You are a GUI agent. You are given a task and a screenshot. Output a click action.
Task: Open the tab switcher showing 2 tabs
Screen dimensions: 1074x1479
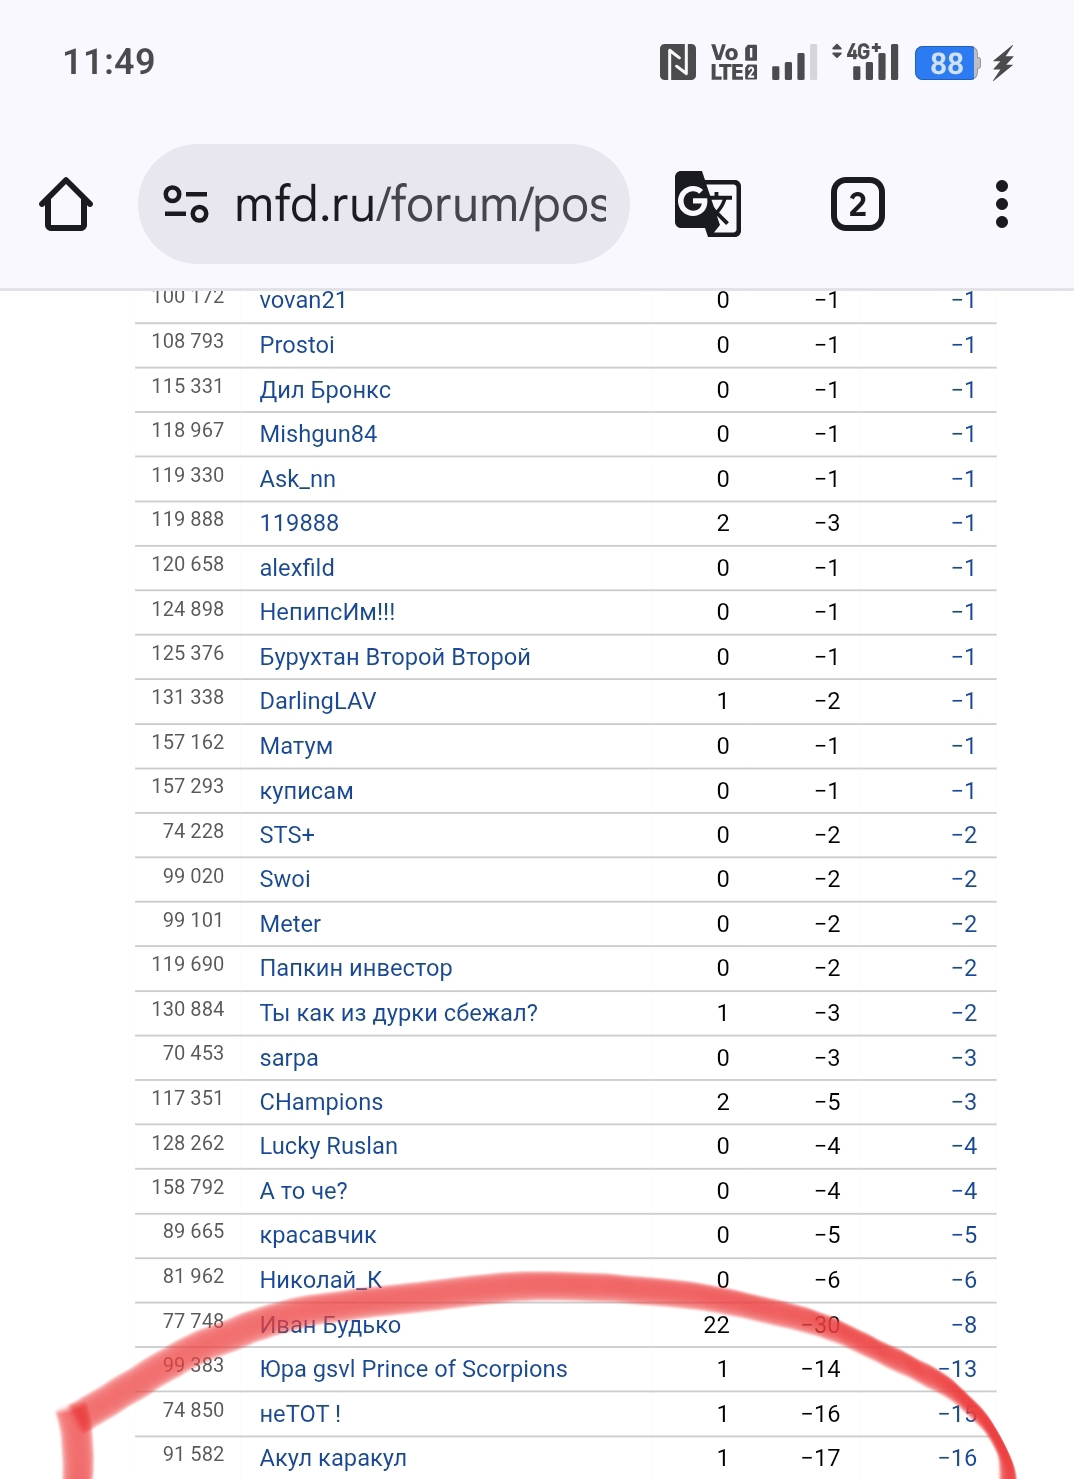(x=857, y=204)
